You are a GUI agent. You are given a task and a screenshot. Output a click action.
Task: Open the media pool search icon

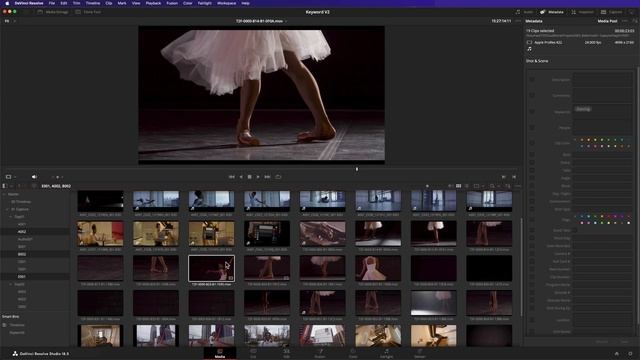click(x=492, y=186)
